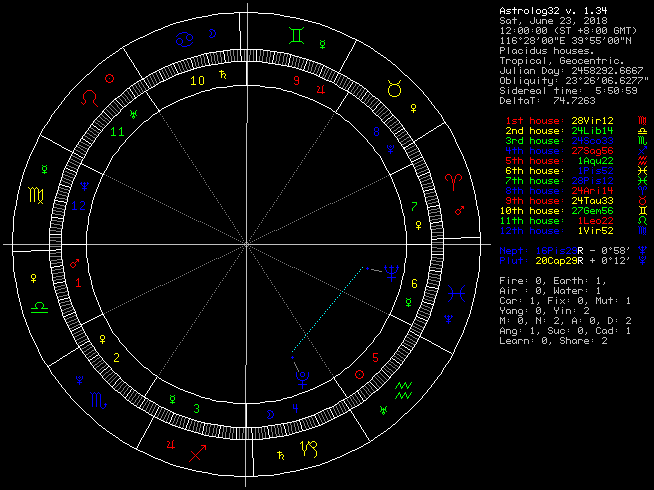Viewport: 654px width, 490px height.
Task: Click the green Uranus glyph near house 11
Action: [133, 114]
